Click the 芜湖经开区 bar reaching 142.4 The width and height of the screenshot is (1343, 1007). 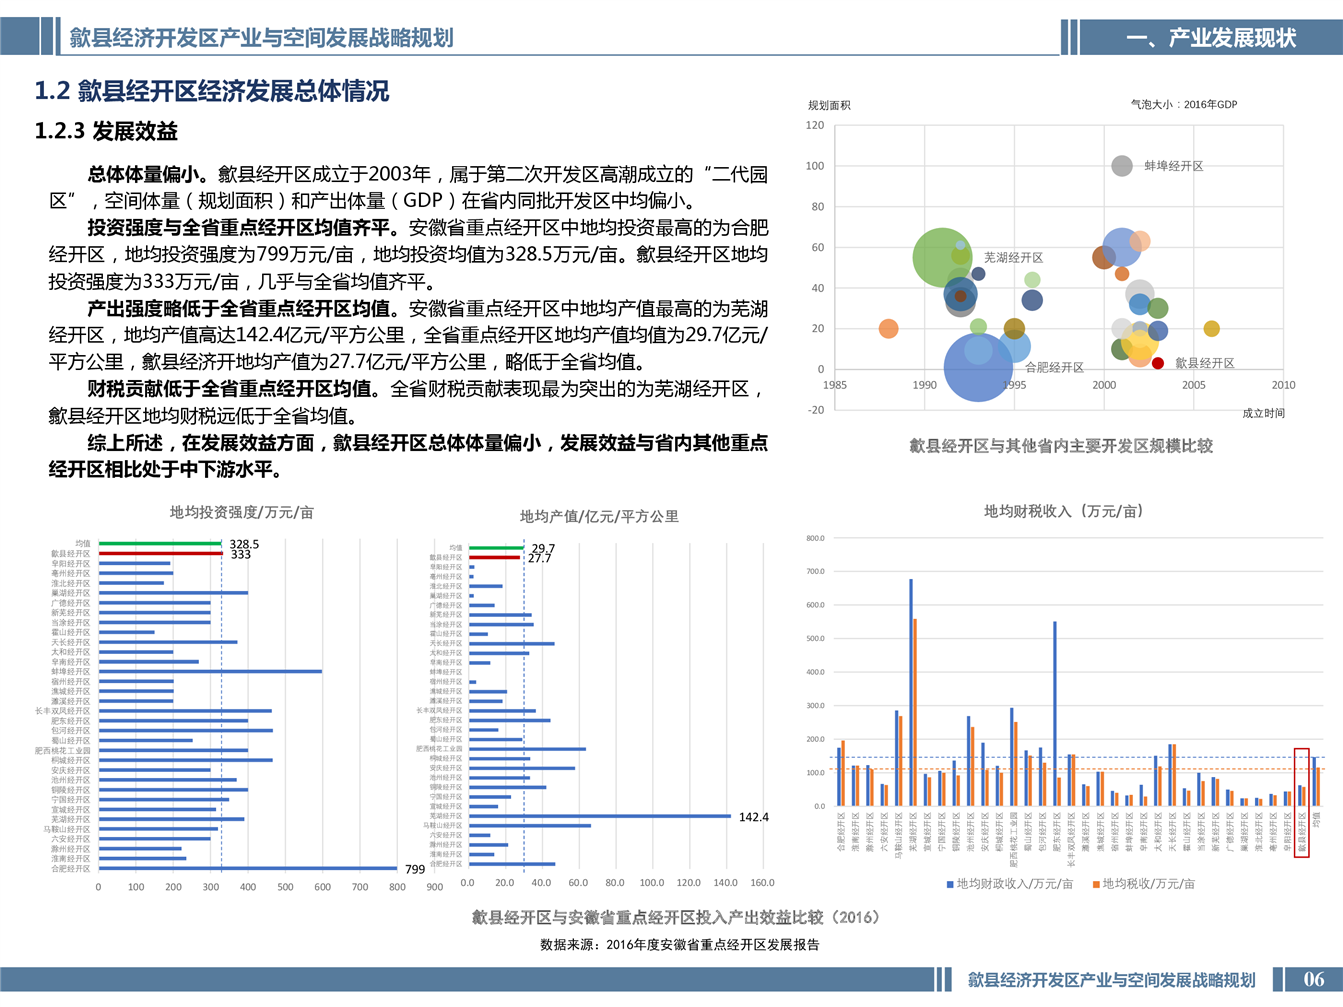click(600, 816)
